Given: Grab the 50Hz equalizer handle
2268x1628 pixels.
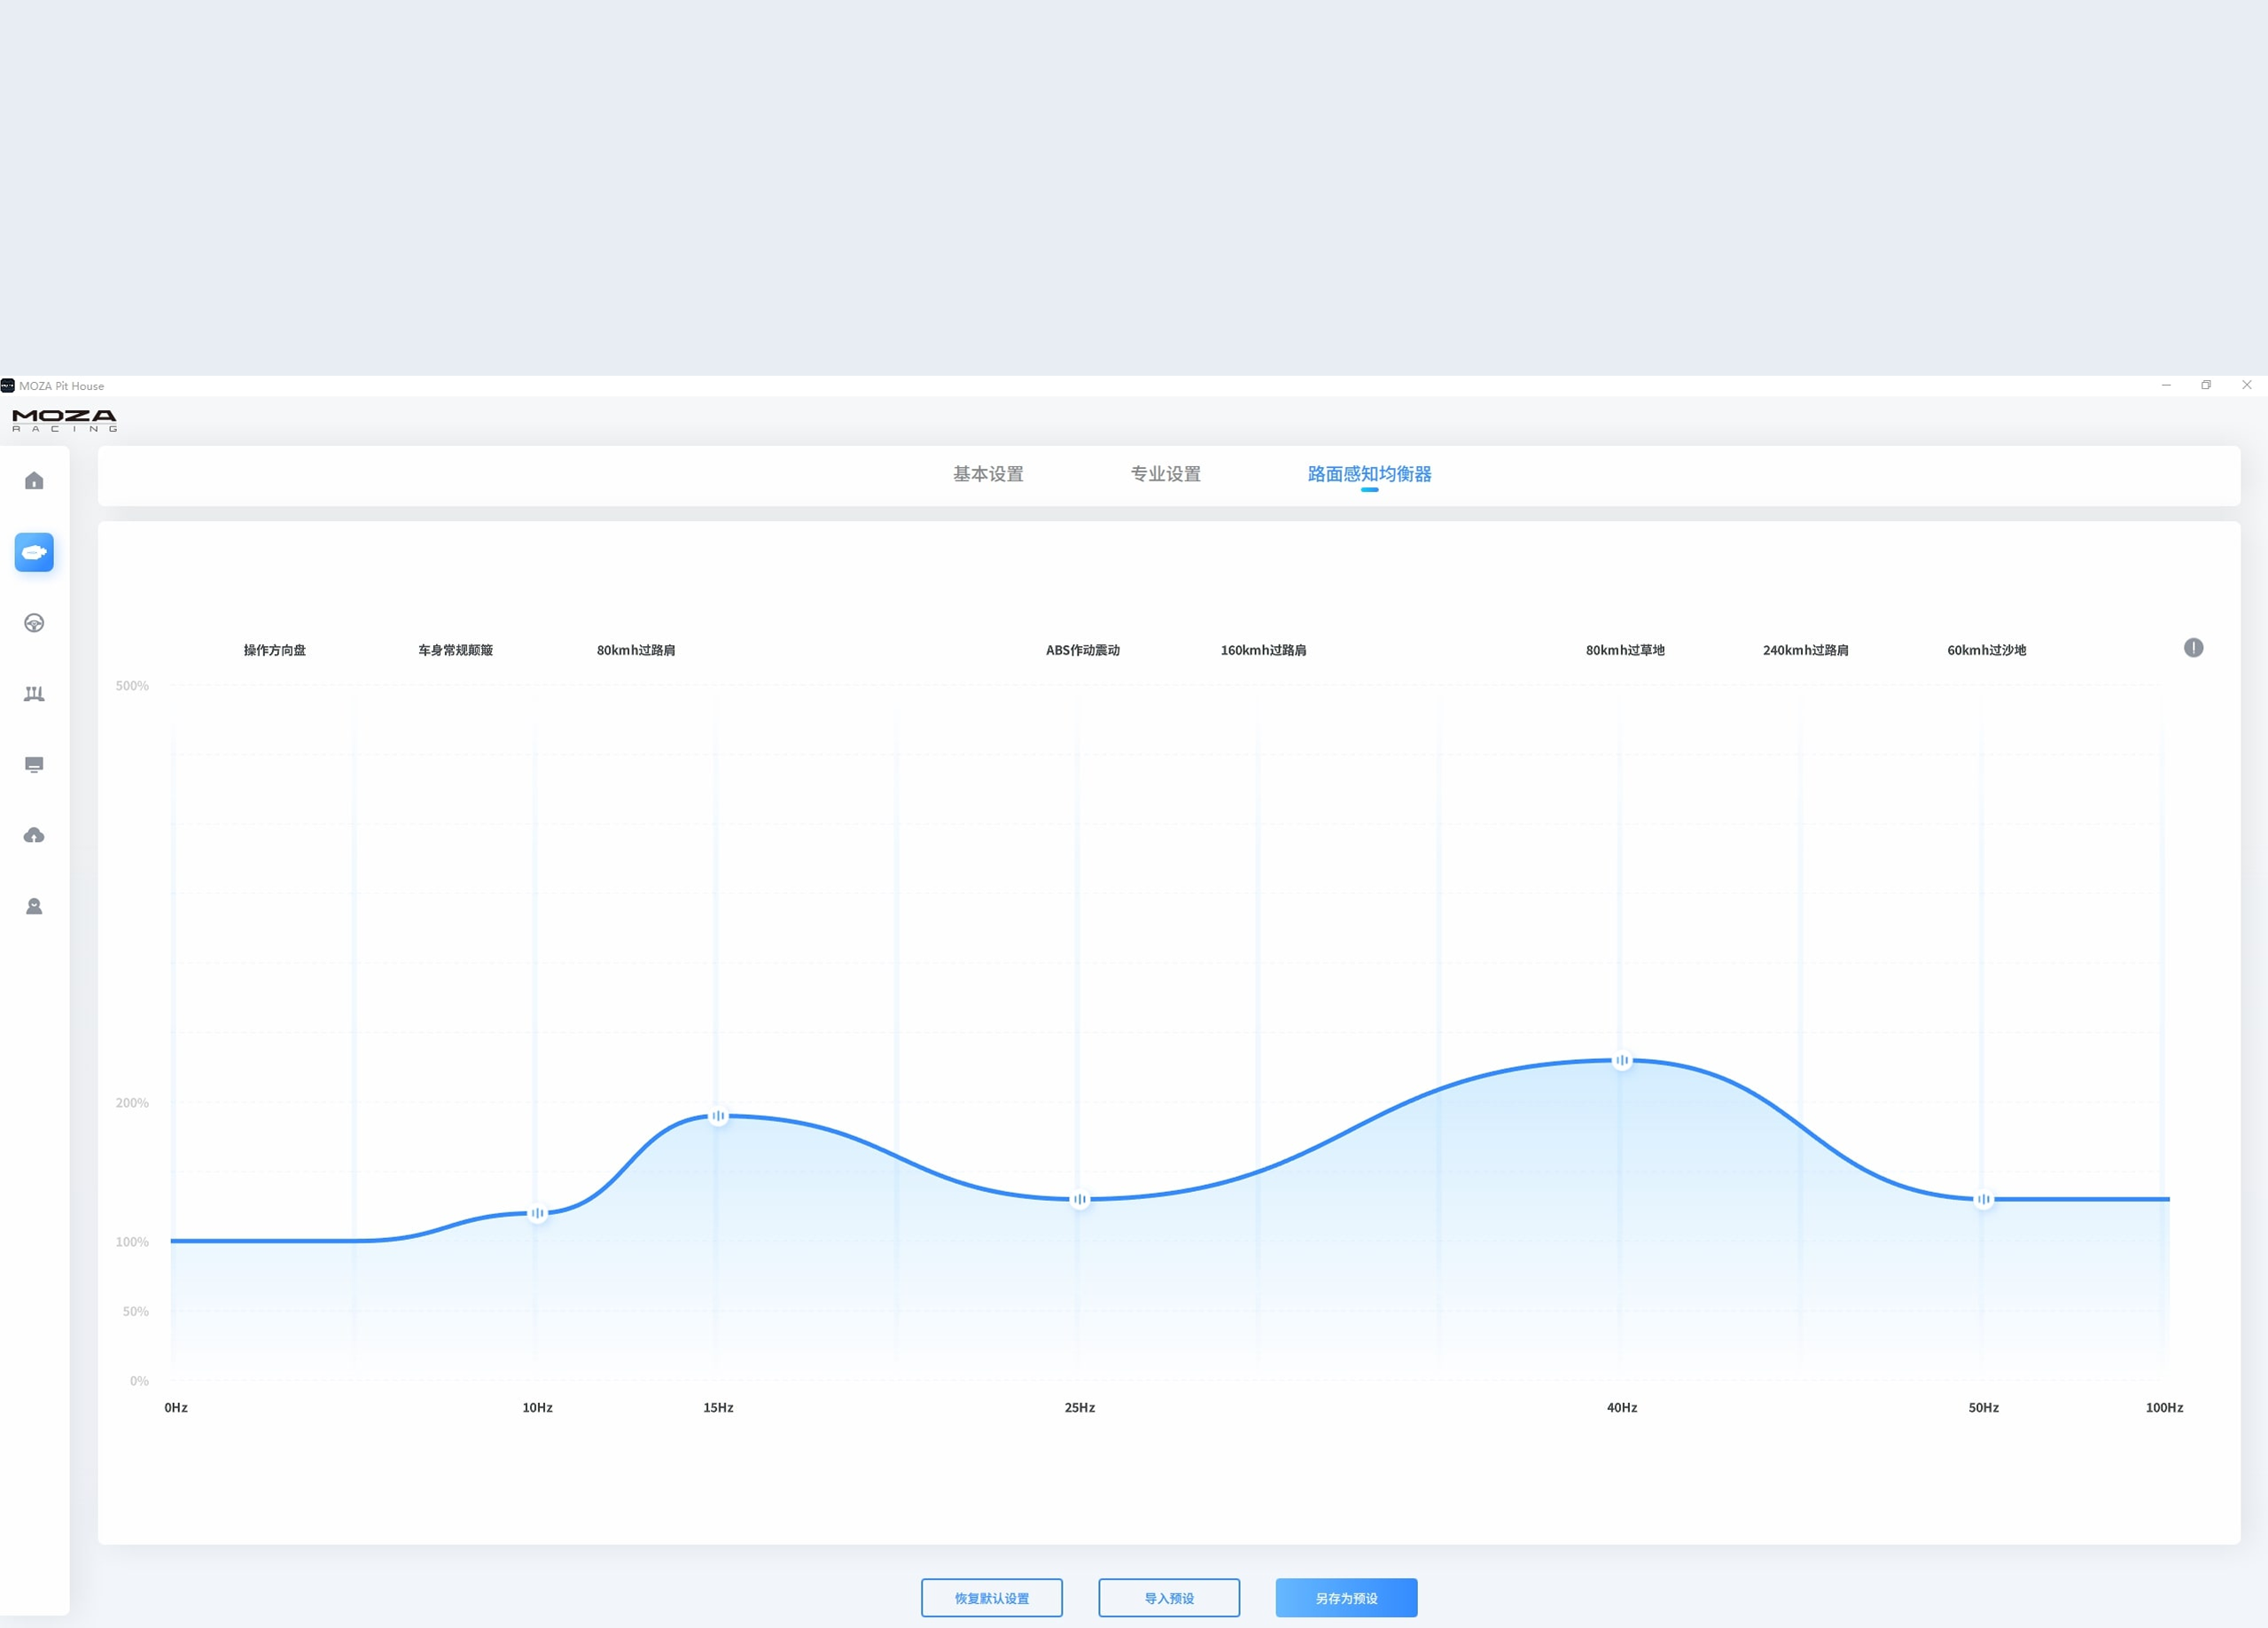Looking at the screenshot, I should click(x=1983, y=1199).
